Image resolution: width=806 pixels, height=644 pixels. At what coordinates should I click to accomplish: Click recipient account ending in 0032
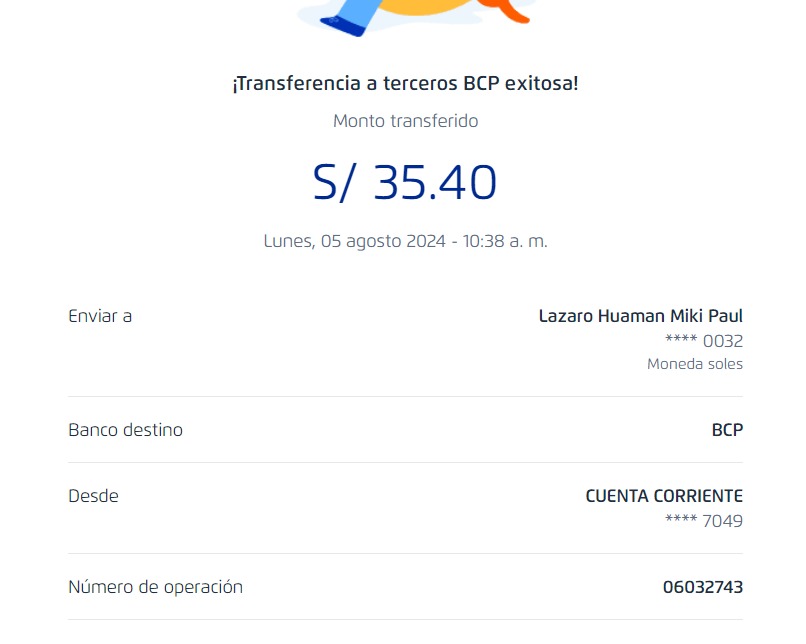click(x=703, y=341)
